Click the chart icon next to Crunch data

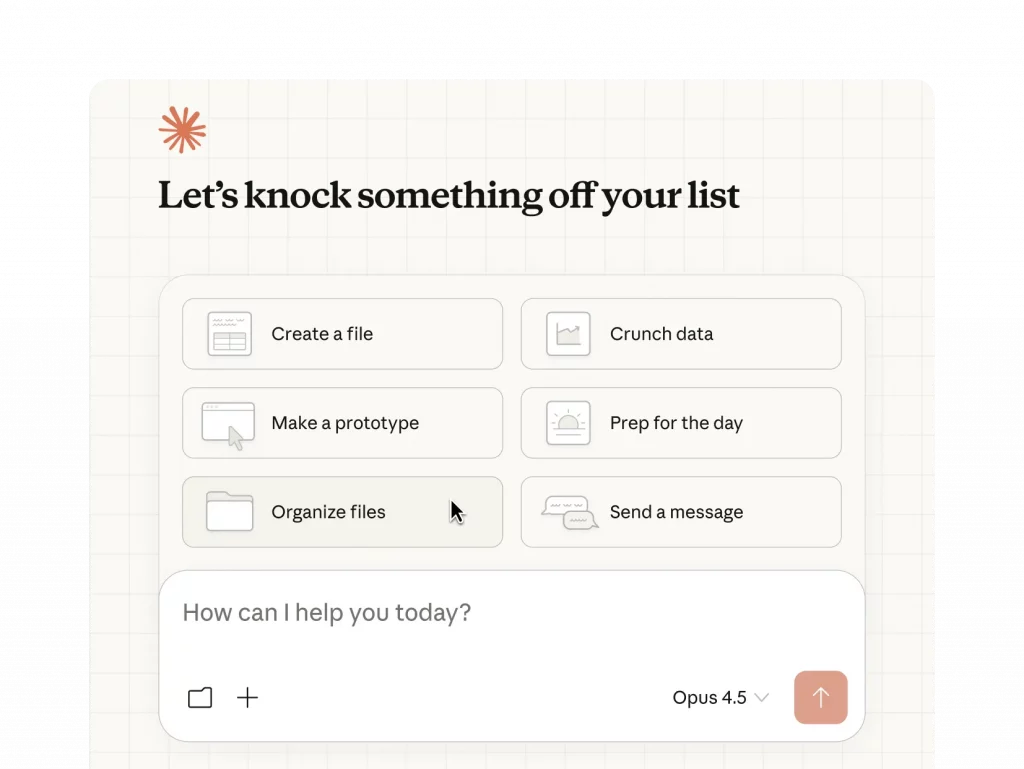click(567, 334)
